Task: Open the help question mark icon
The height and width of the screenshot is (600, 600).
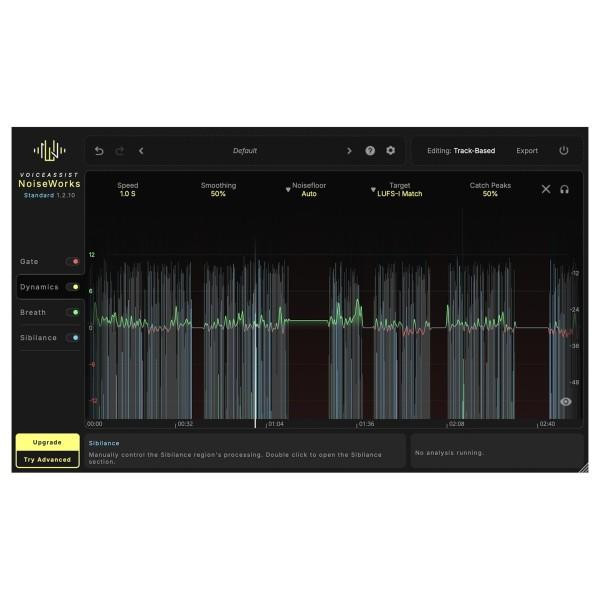Action: (x=370, y=150)
